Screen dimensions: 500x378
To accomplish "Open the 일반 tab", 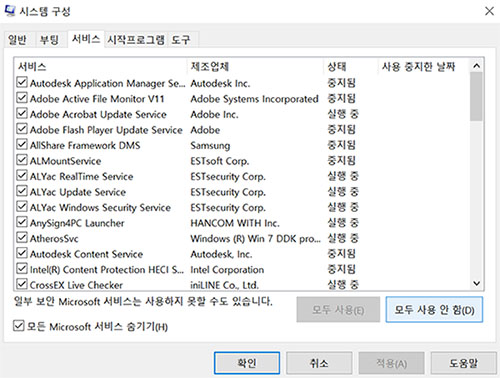I will click(17, 40).
